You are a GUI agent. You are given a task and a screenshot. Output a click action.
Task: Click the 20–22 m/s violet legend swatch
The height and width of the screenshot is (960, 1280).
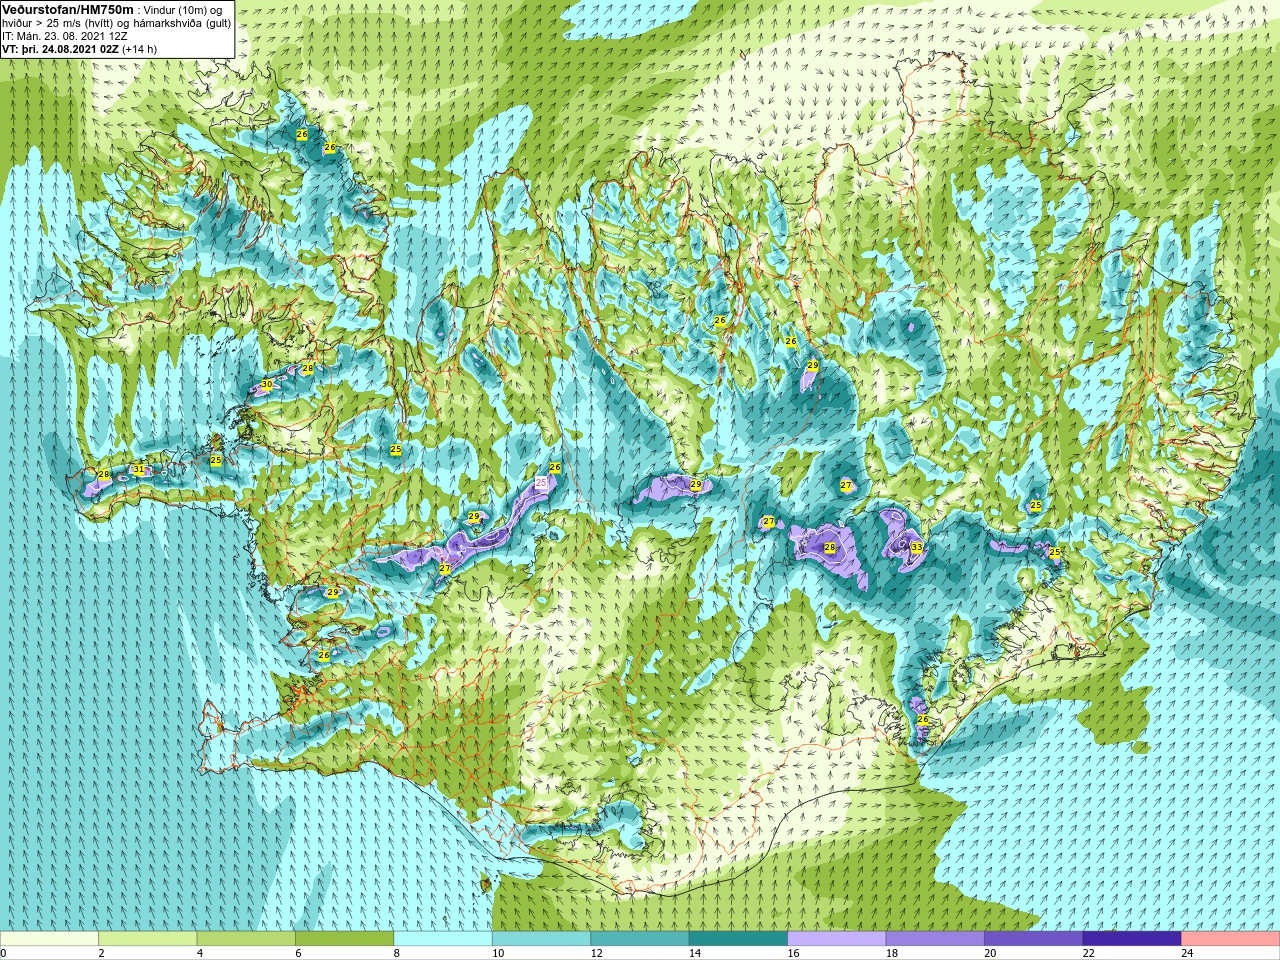(x=1034, y=939)
